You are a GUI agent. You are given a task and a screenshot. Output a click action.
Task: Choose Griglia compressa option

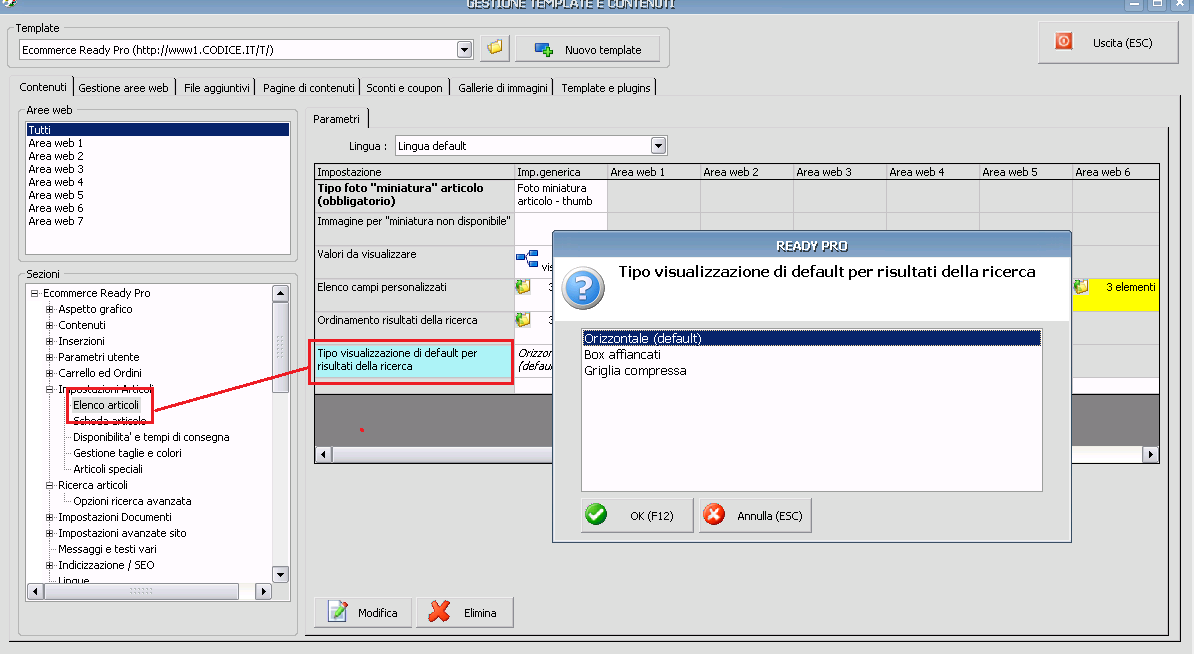click(x=812, y=371)
